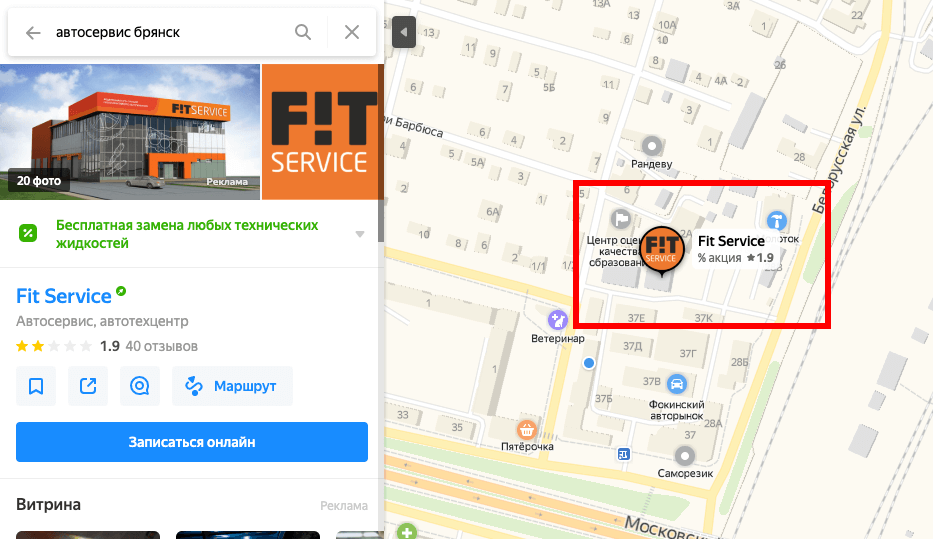Build a route with Маршрут button
Image resolution: width=933 pixels, height=539 pixels.
(x=232, y=386)
